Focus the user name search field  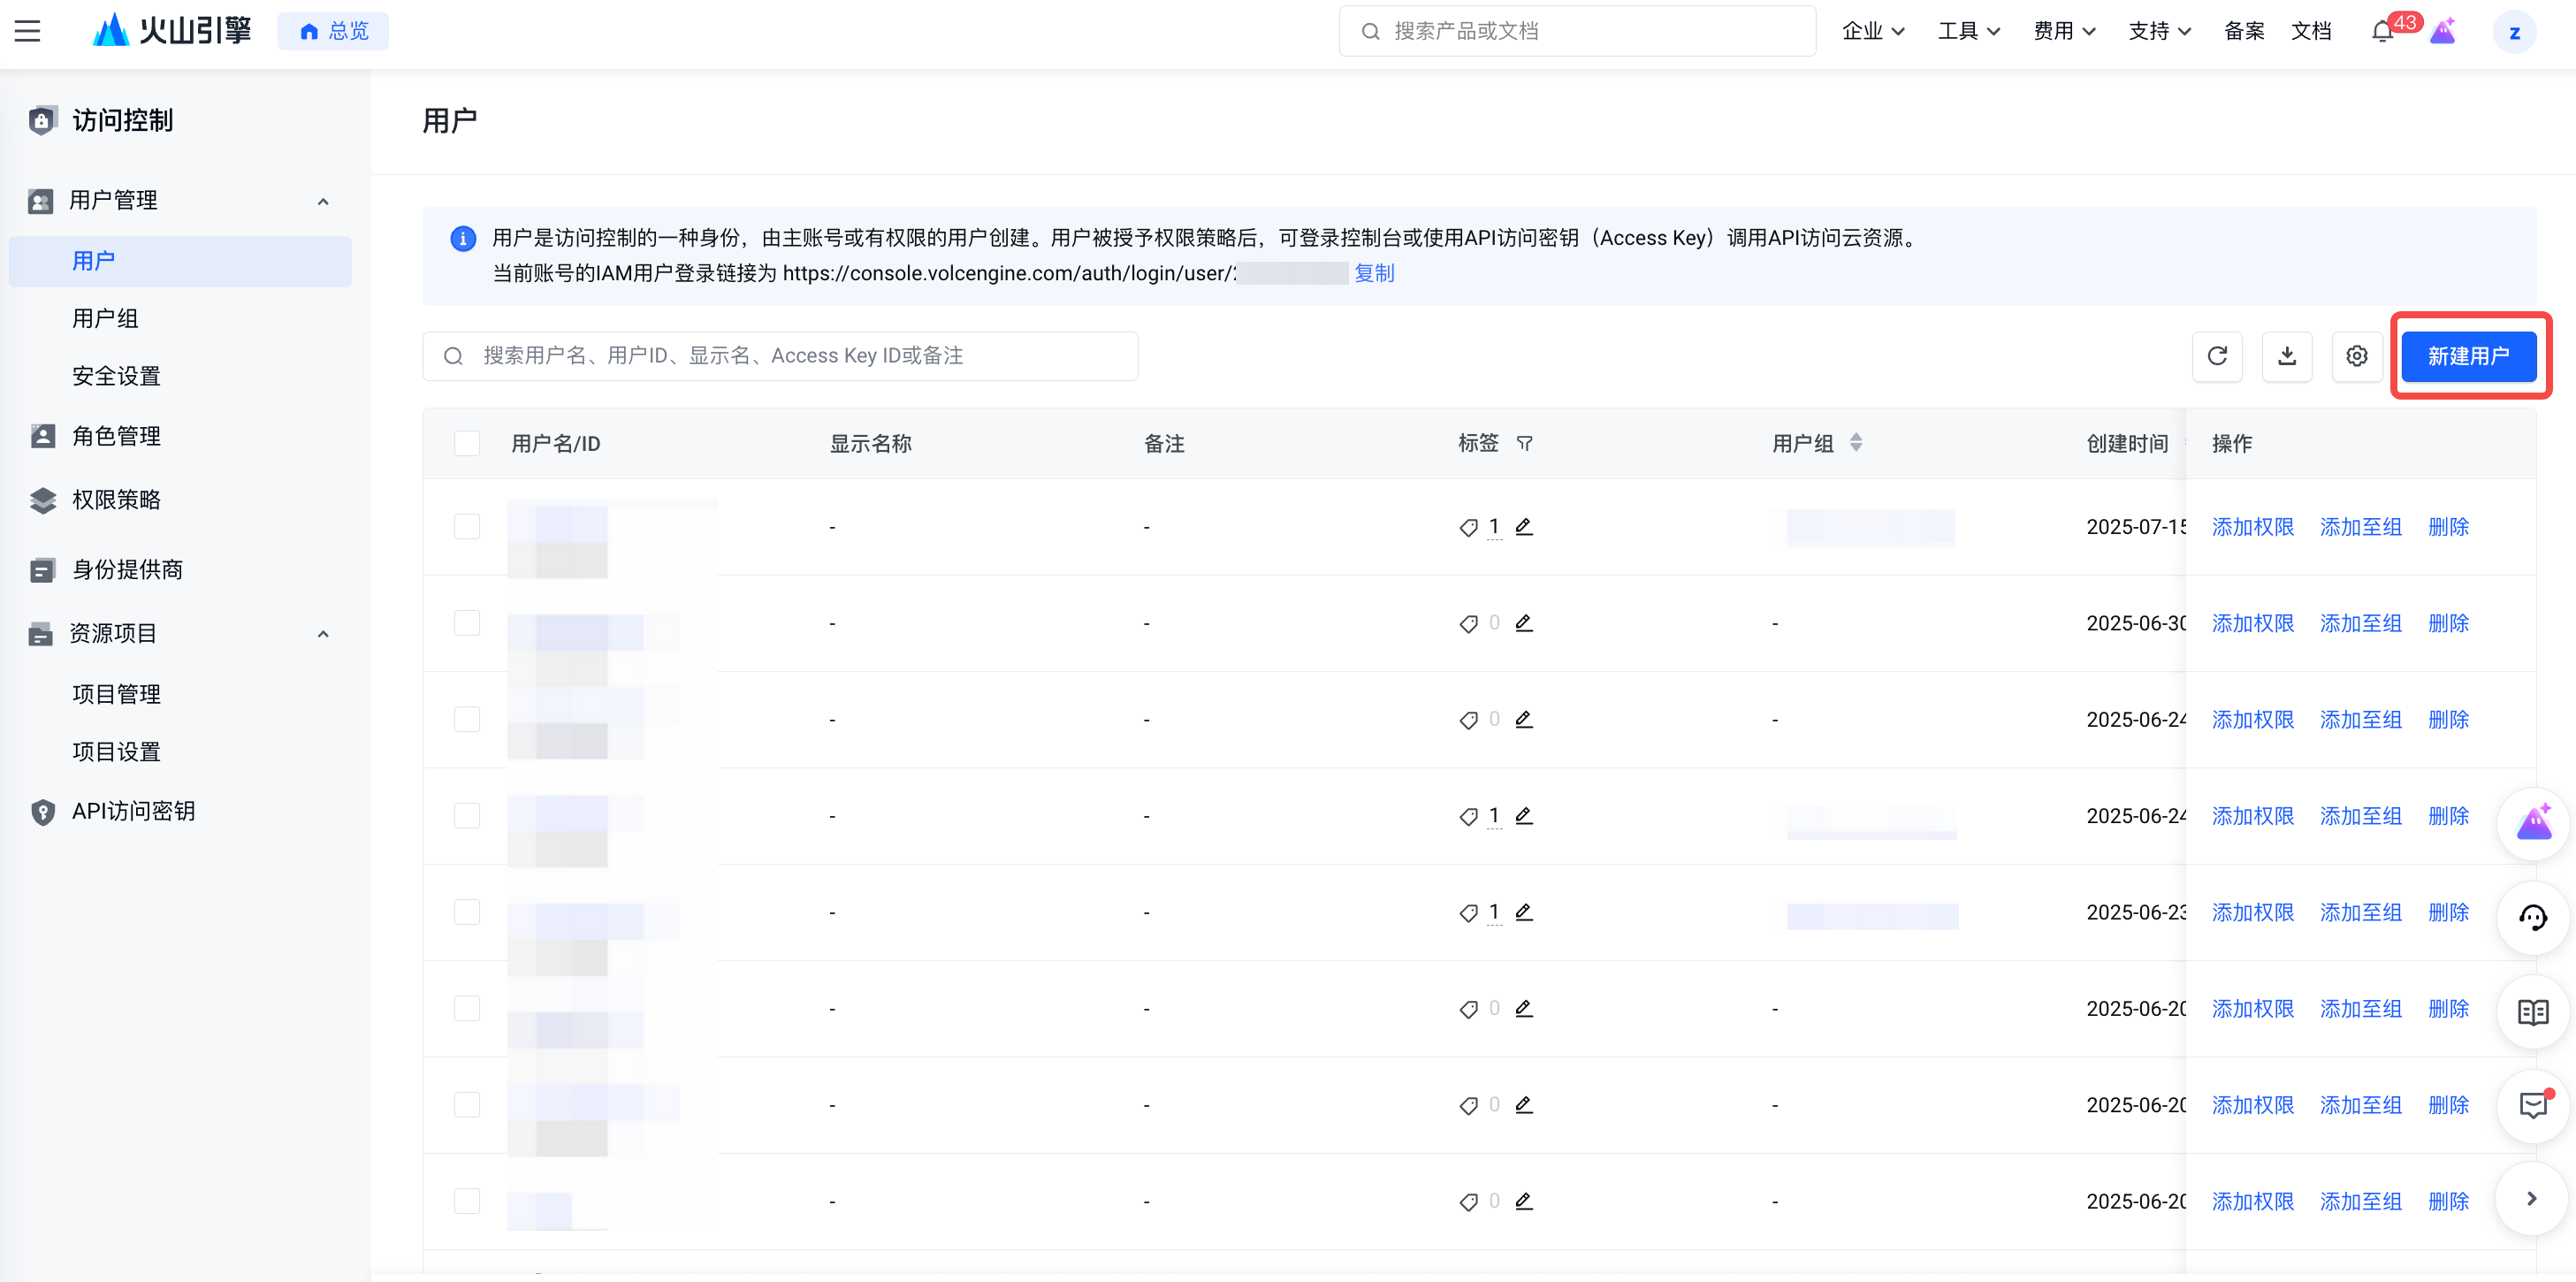[x=780, y=356]
